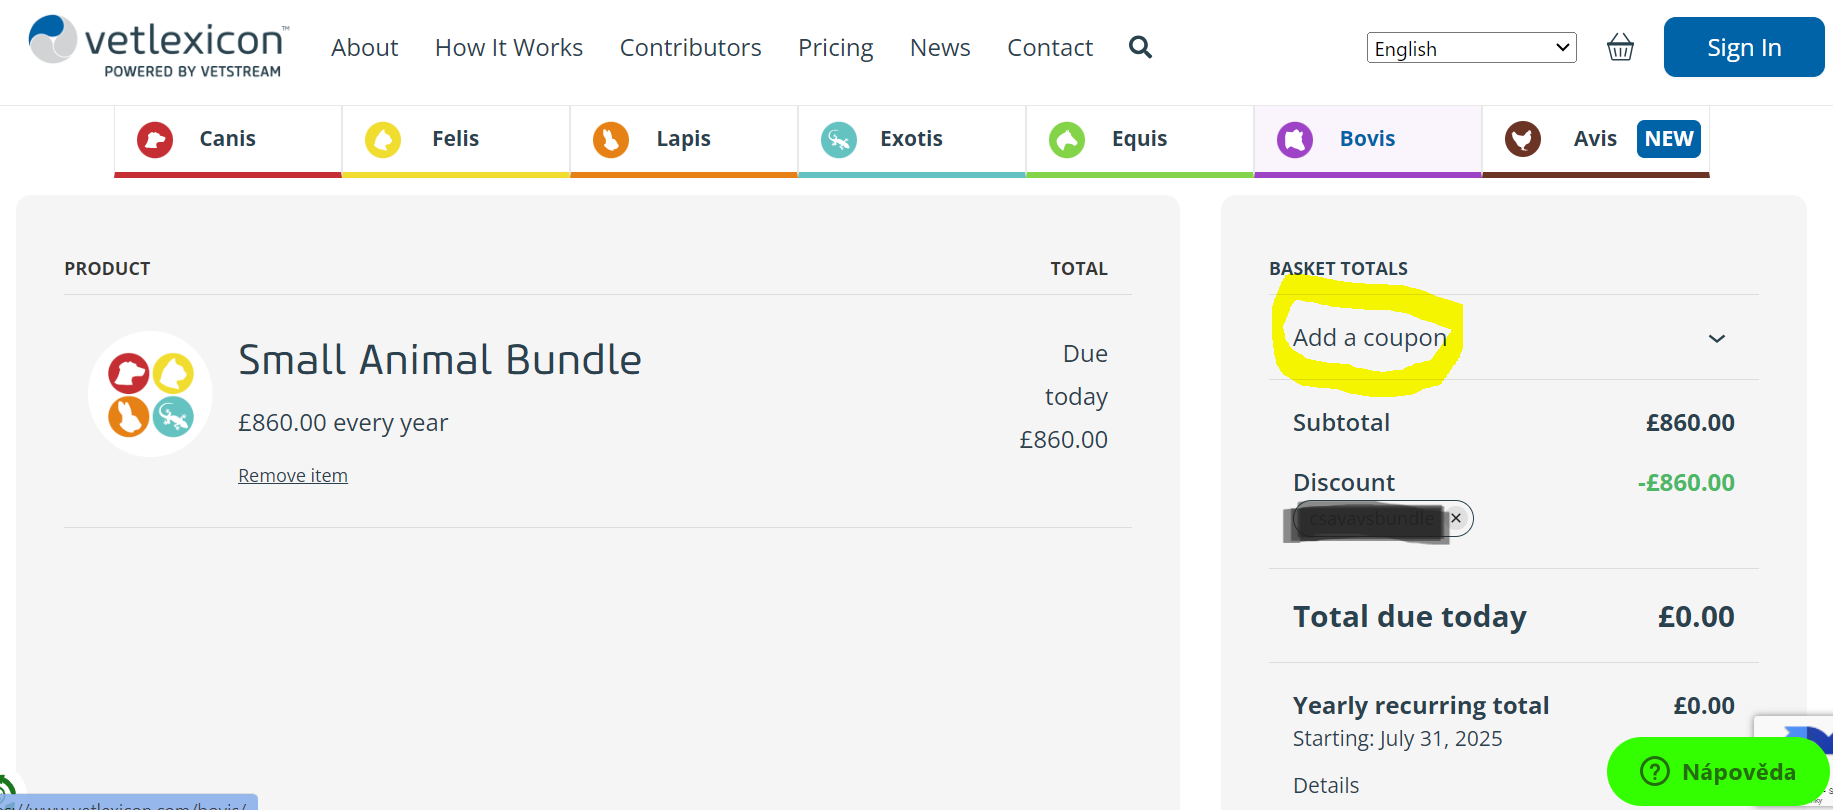Click the vetlexicon logo
The image size is (1833, 810).
pyautogui.click(x=159, y=46)
